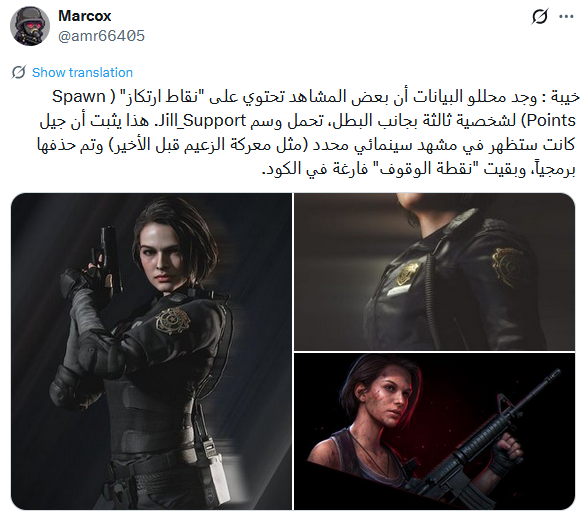Click the @amr66405 handle

101,36
